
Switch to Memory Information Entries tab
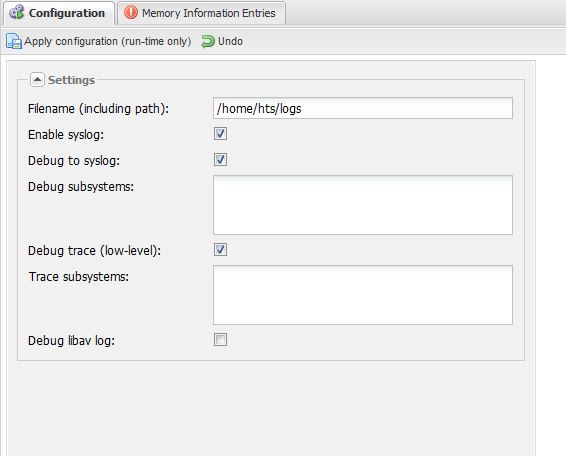click(x=201, y=13)
